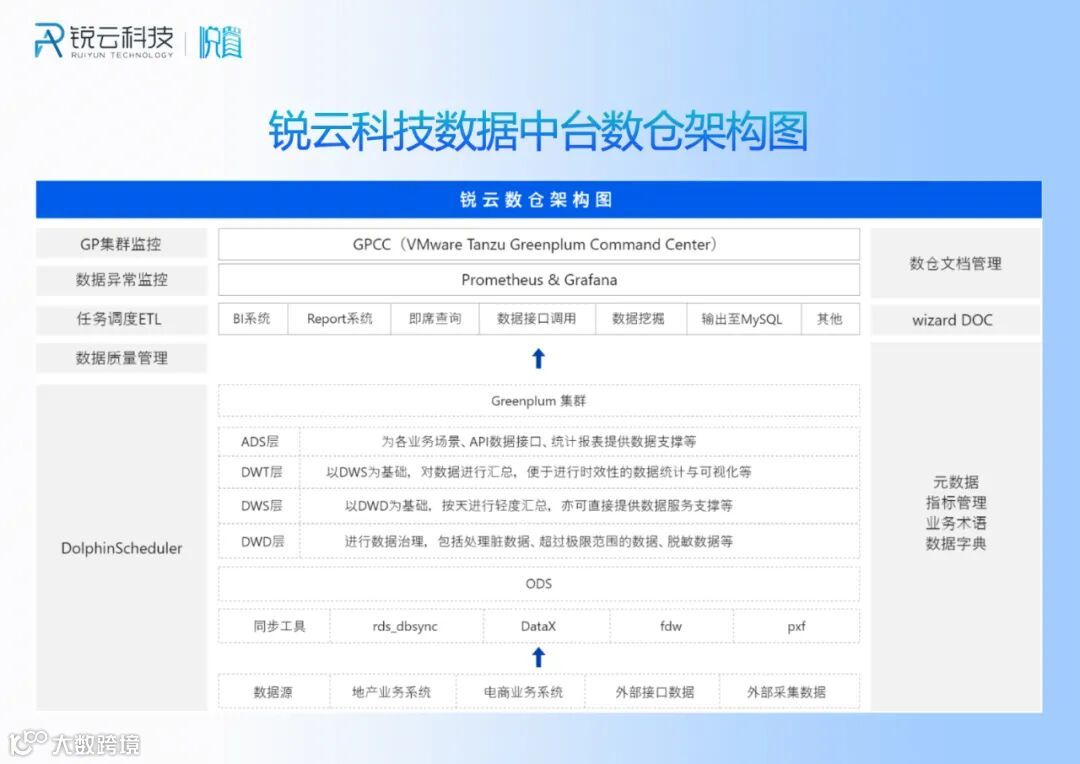Select the 数据异常监控 label
1080x764 pixels.
[121, 280]
